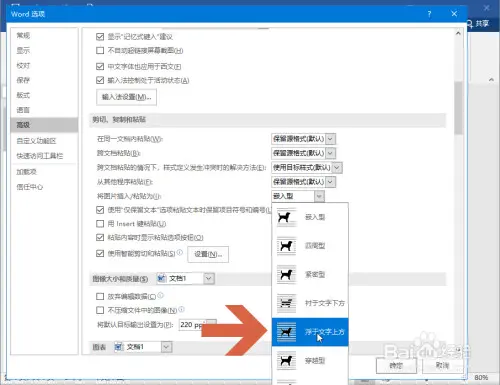Toggle 使用智能剪切和粘贴 checkbox
The width and height of the screenshot is (500, 385).
point(100,254)
